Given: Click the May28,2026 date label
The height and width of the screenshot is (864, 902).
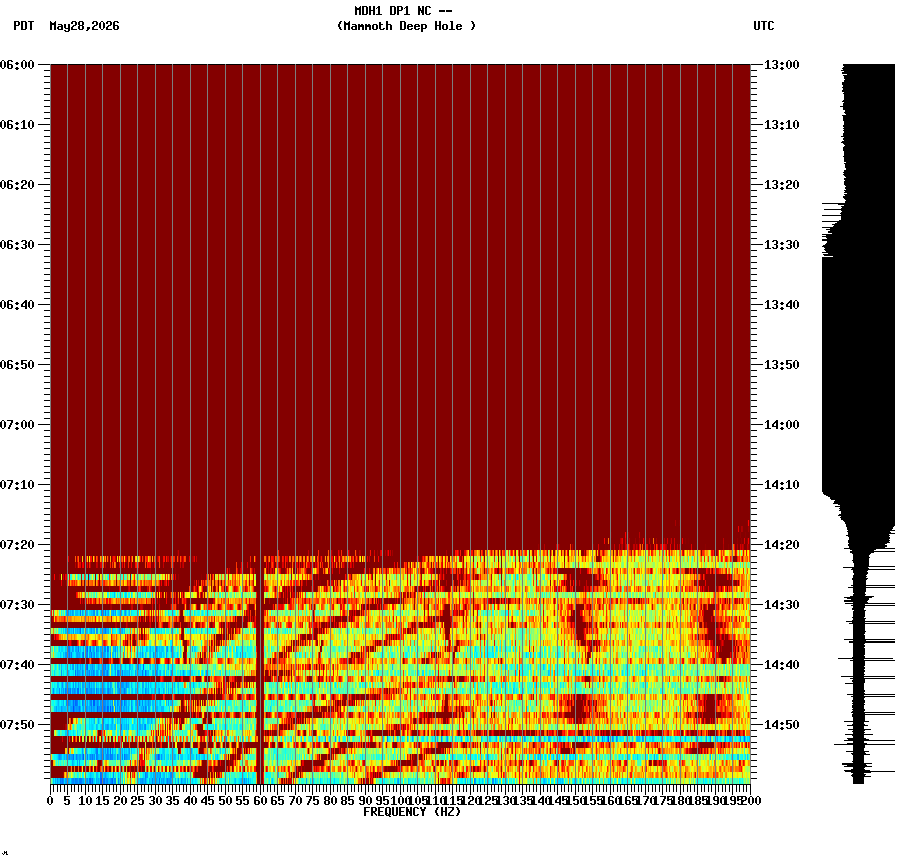Looking at the screenshot, I should (x=85, y=26).
